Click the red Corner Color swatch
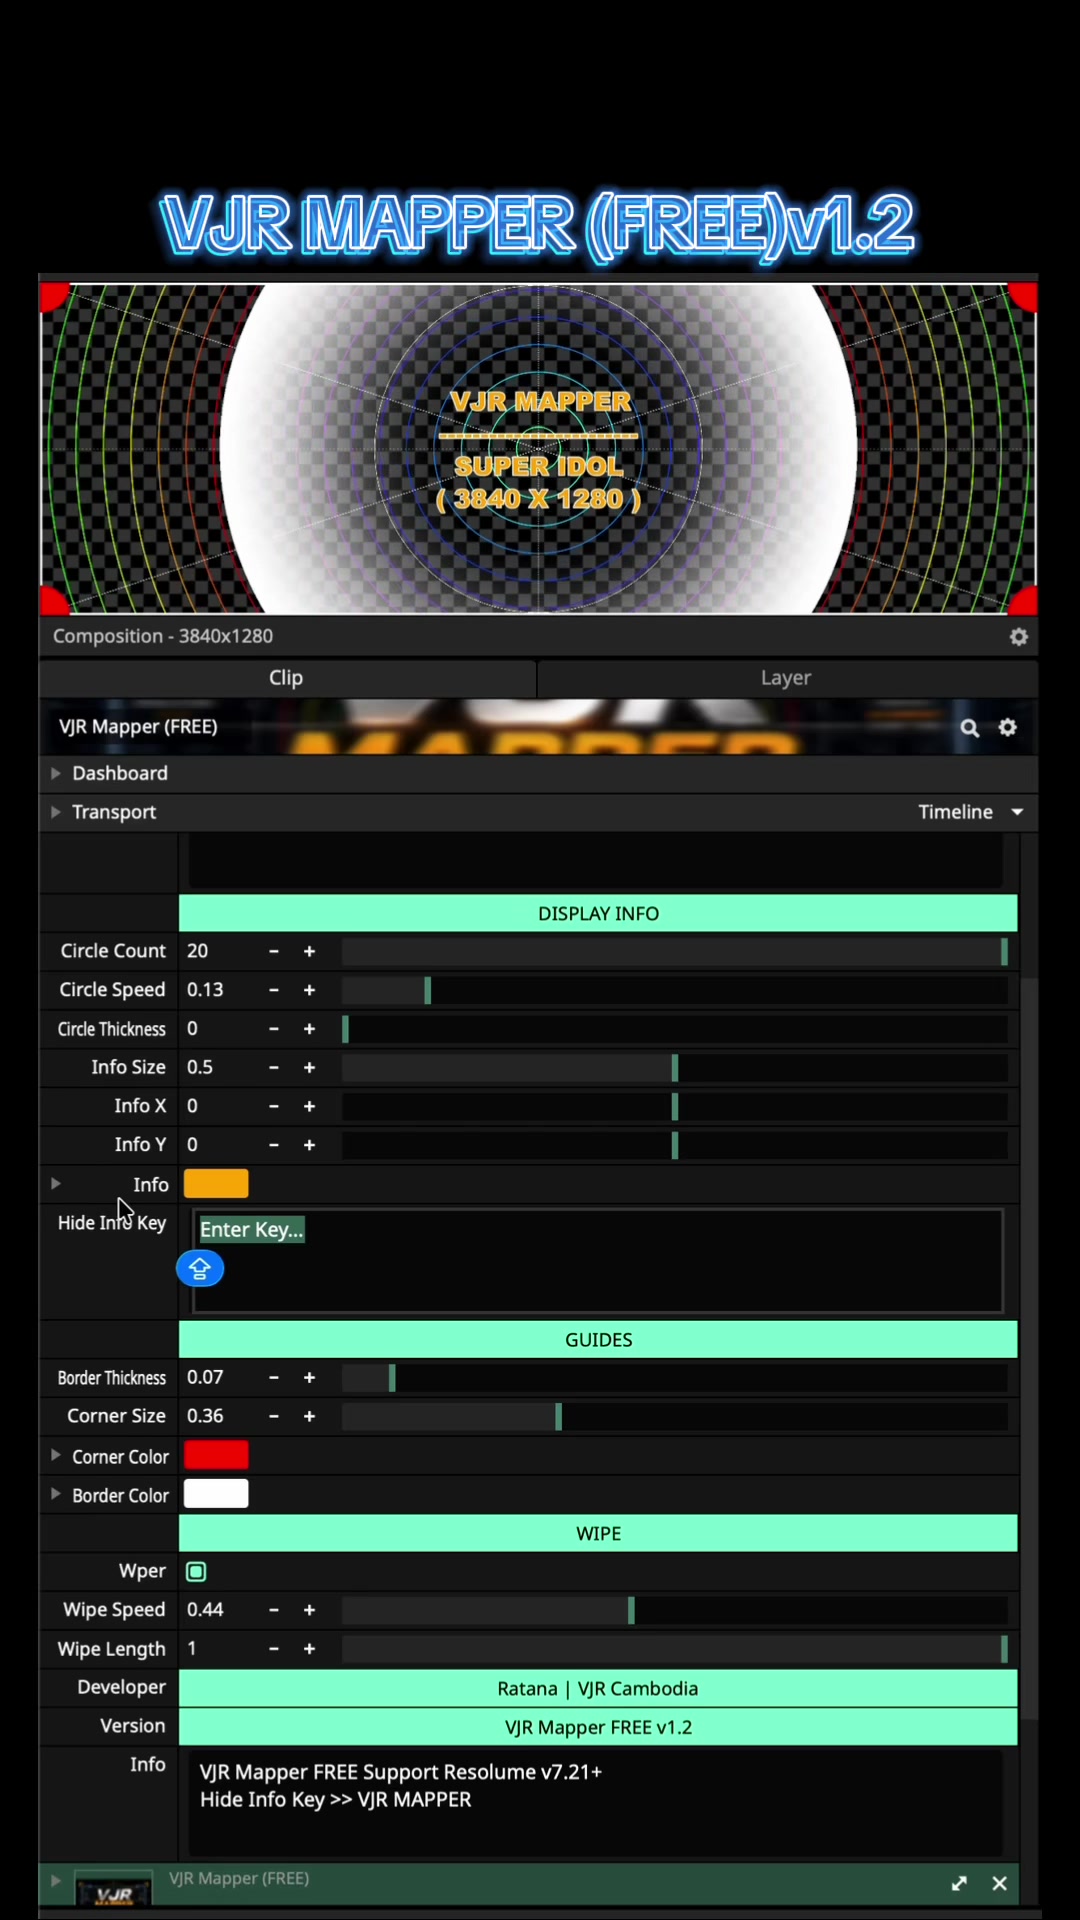This screenshot has height=1920, width=1080. coord(216,1456)
